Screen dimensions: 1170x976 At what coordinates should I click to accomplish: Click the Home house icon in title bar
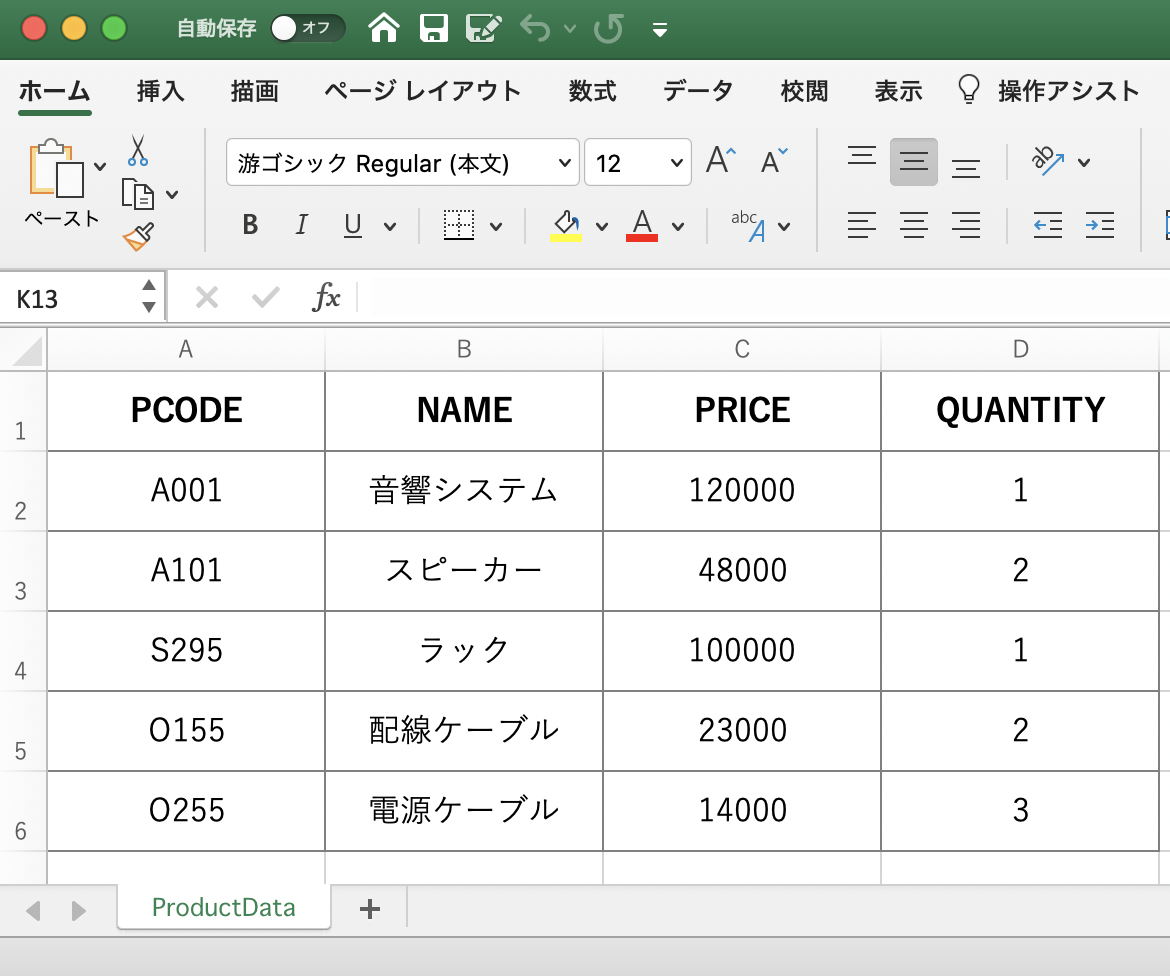click(x=384, y=28)
